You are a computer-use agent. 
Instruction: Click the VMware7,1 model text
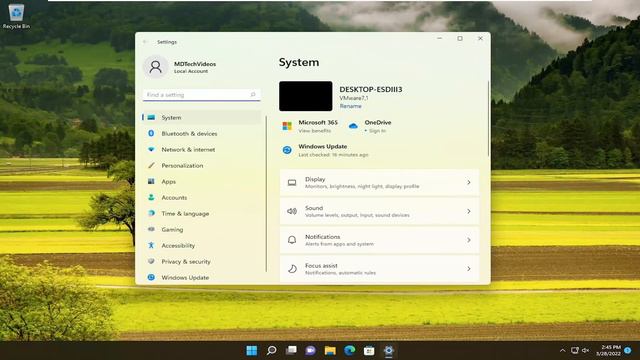pyautogui.click(x=354, y=98)
